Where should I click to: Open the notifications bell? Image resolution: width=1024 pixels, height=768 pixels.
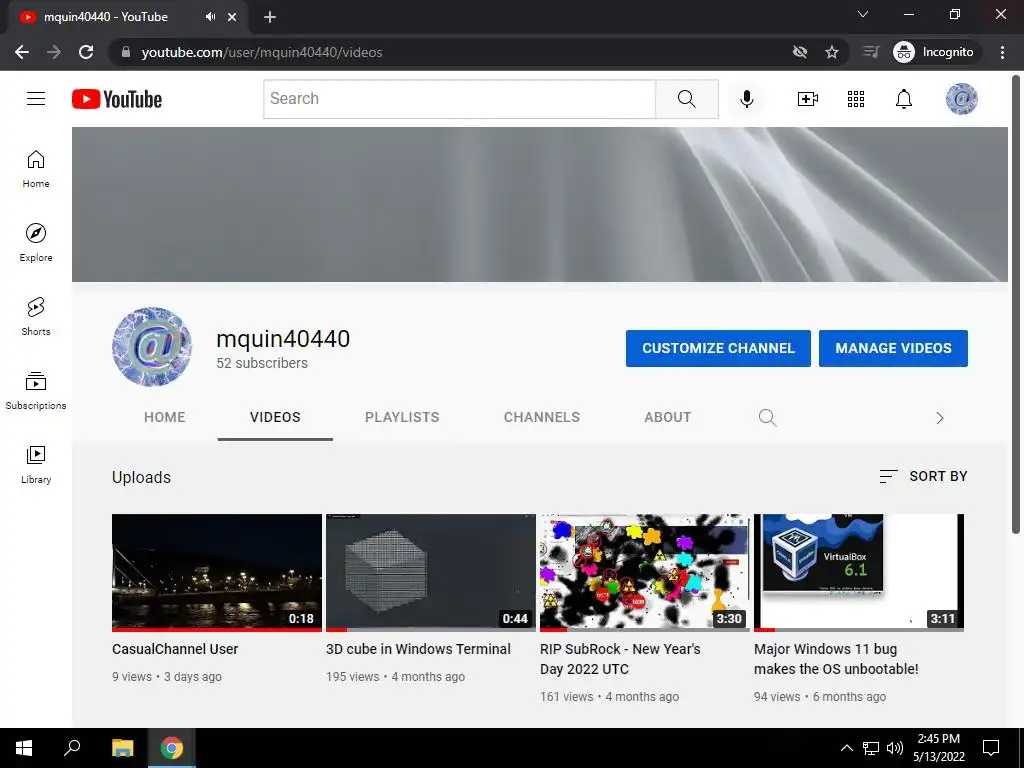904,99
